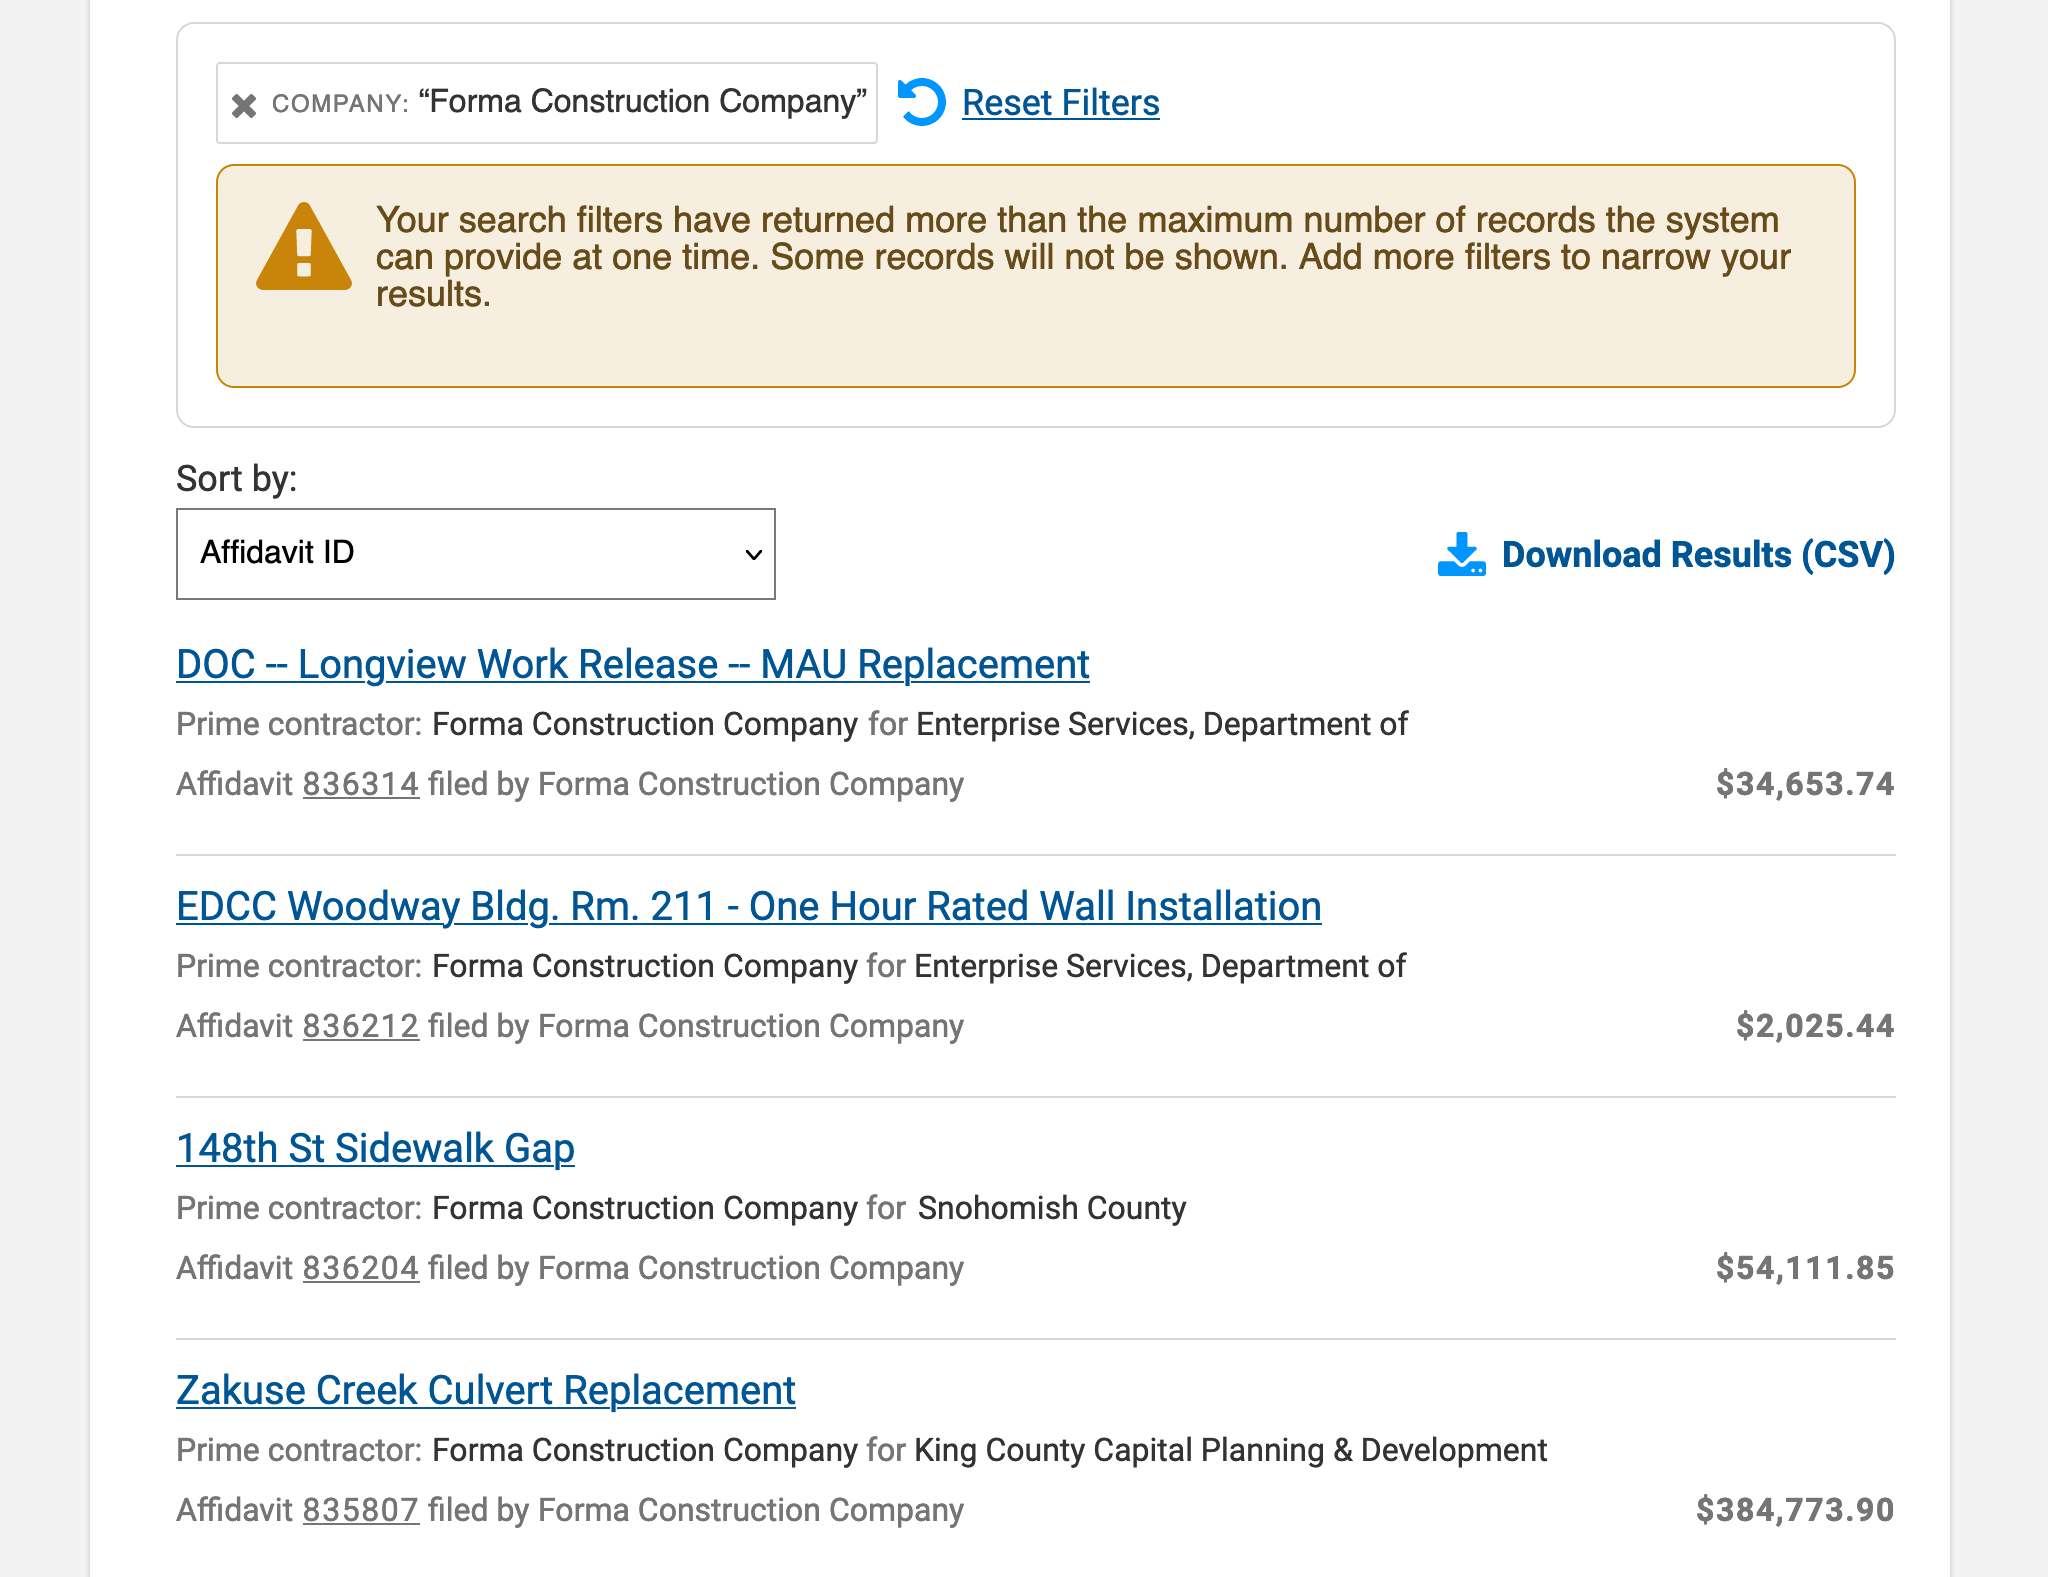Download Results (CSV) link
2048x1577 pixels.
click(x=1698, y=555)
